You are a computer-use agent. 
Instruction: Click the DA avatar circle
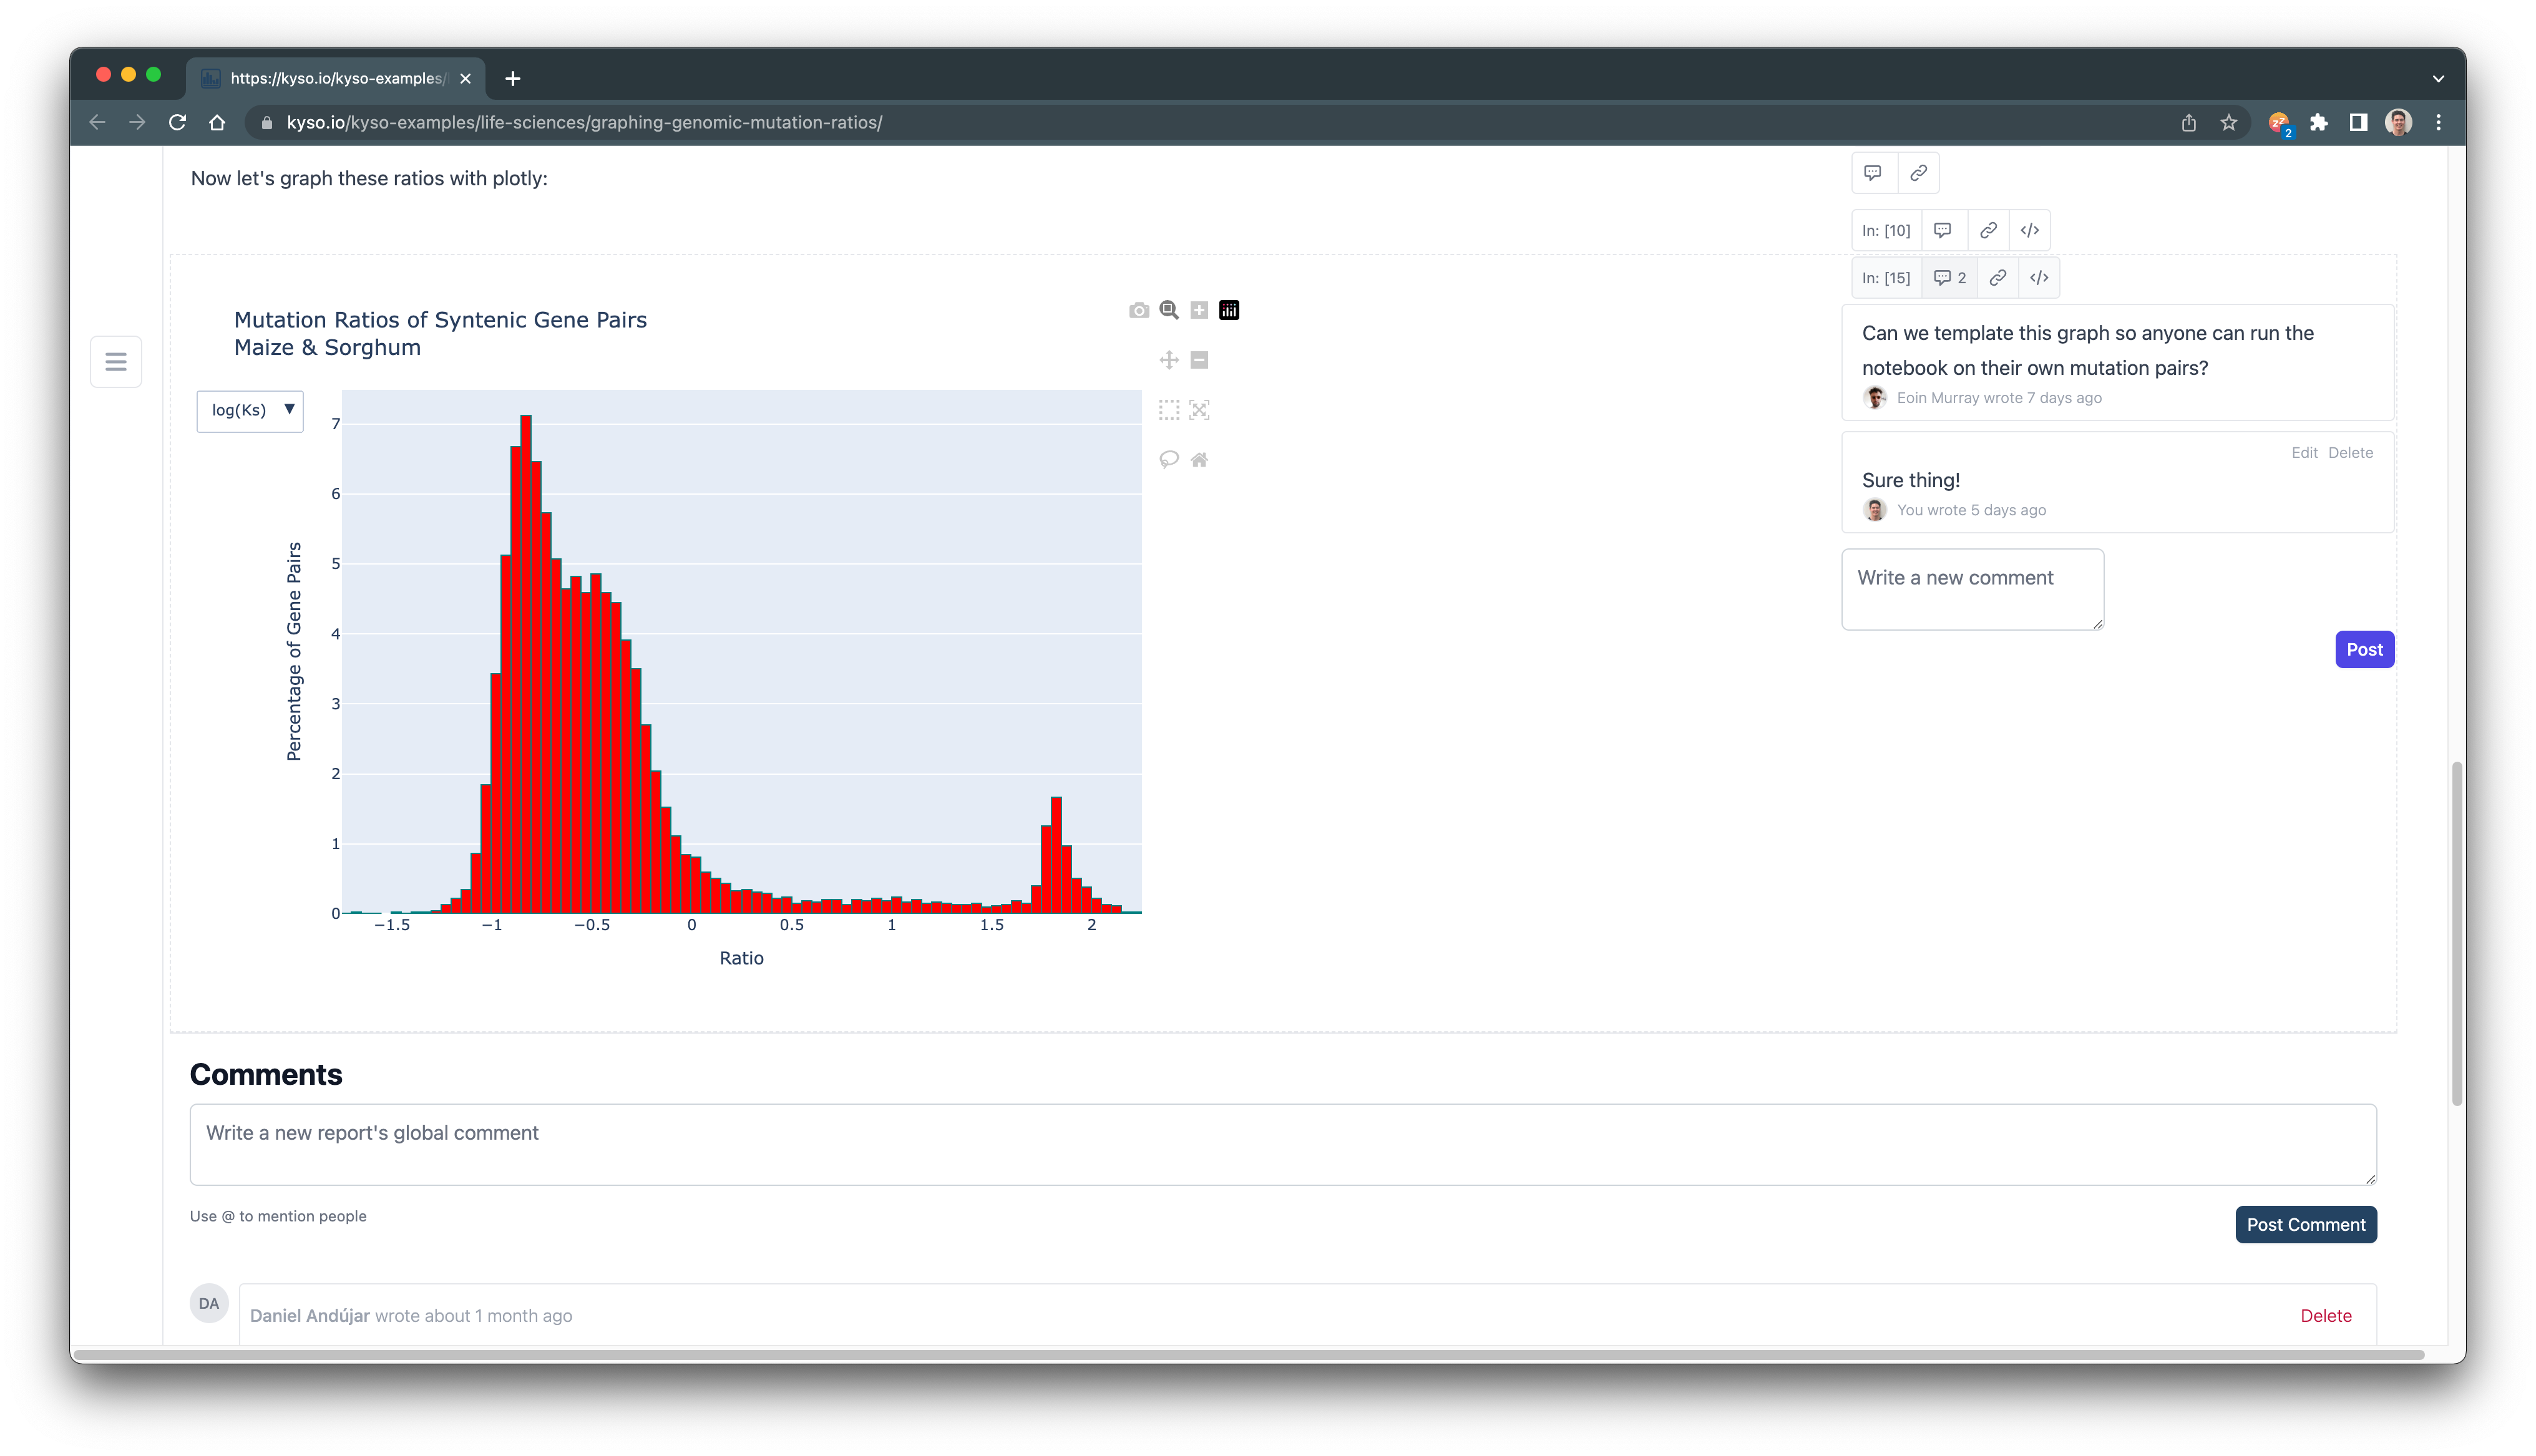coord(209,1304)
